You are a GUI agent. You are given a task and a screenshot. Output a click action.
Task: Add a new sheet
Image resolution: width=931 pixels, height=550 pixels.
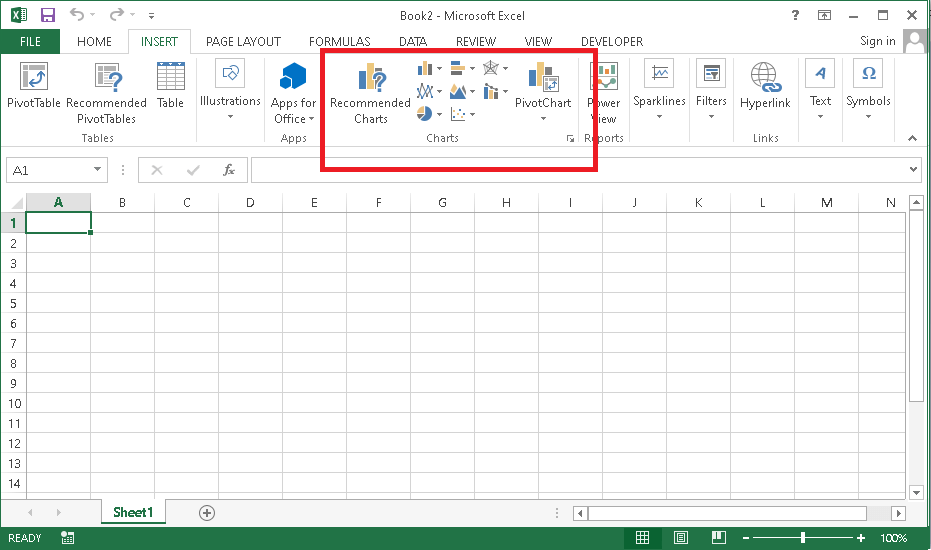(x=207, y=513)
